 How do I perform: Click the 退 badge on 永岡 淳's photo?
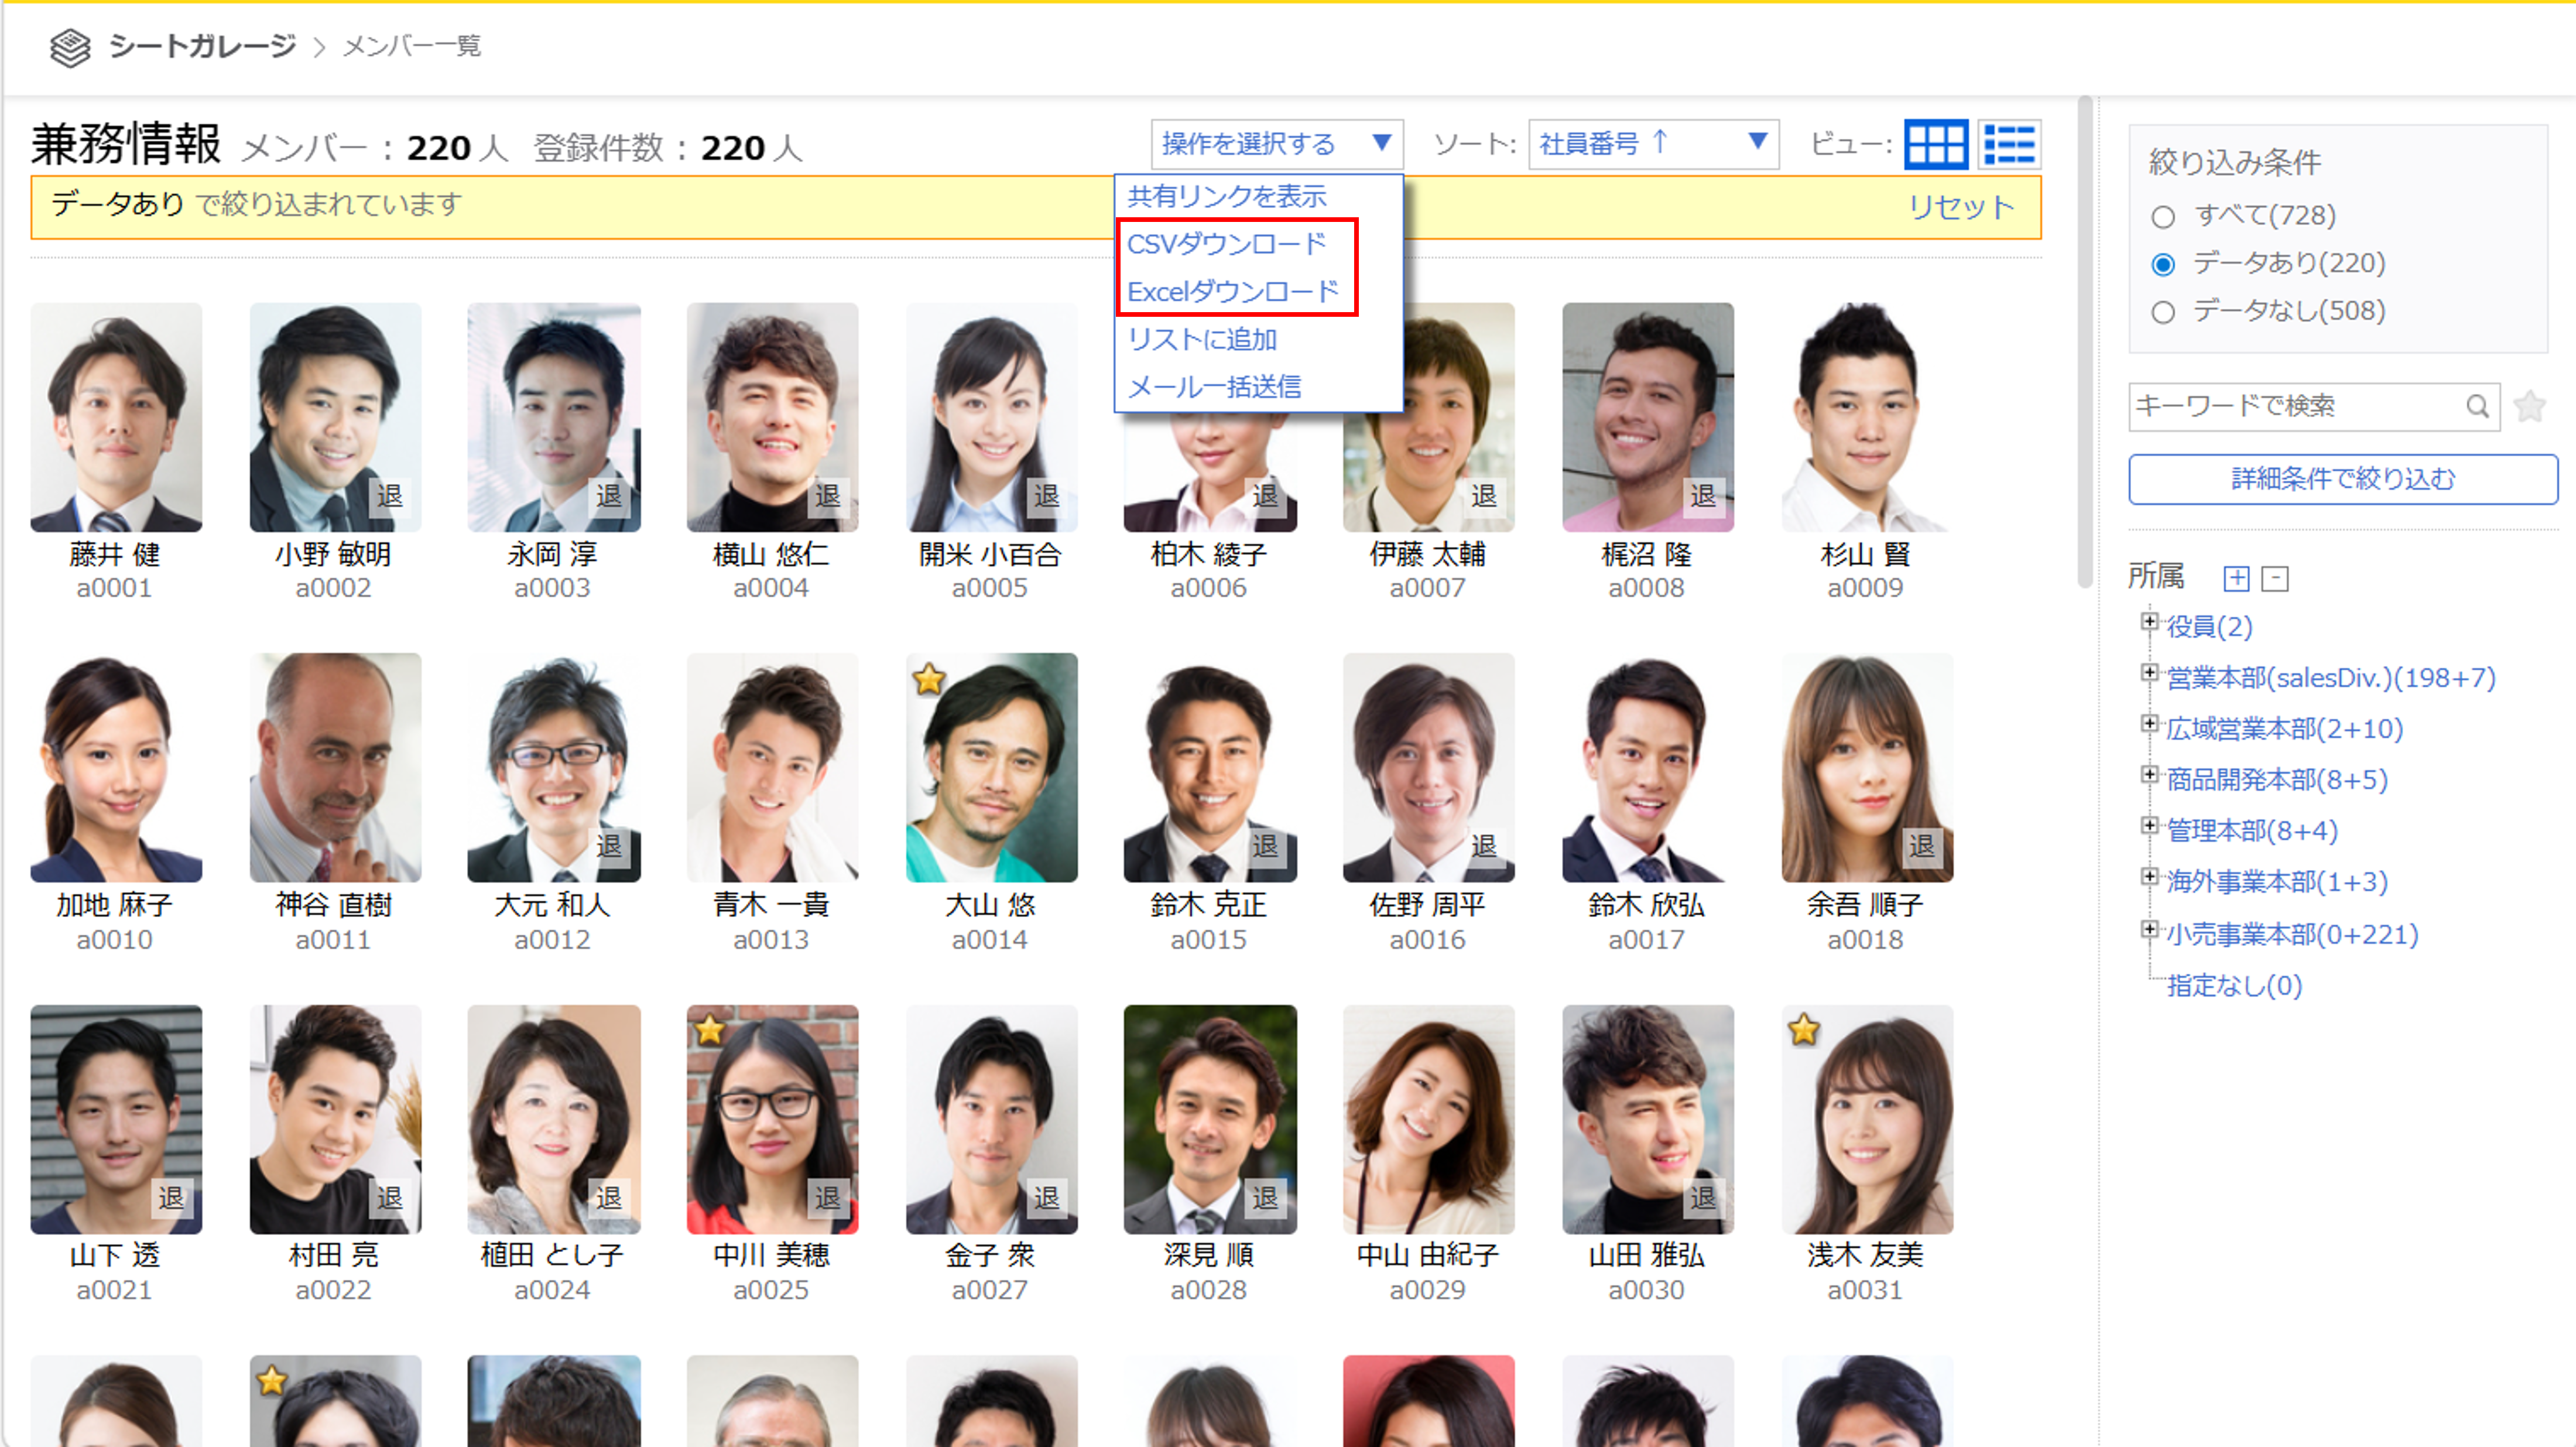[608, 496]
